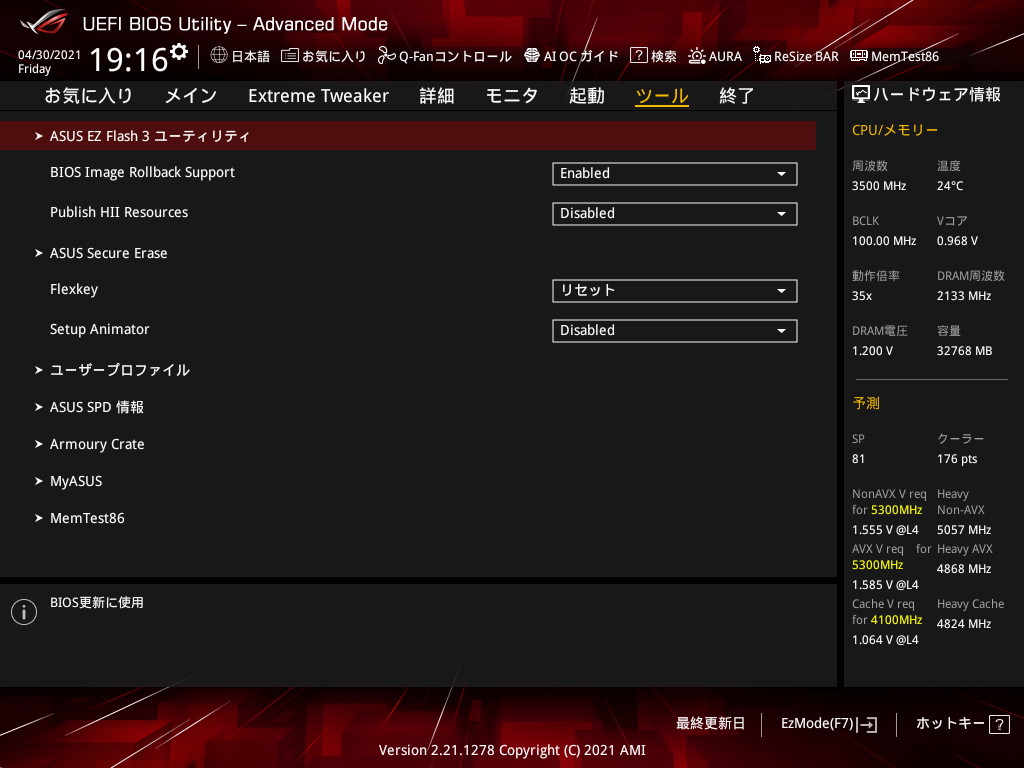Switch to メイン tab
This screenshot has height=768, width=1024.
tap(191, 96)
